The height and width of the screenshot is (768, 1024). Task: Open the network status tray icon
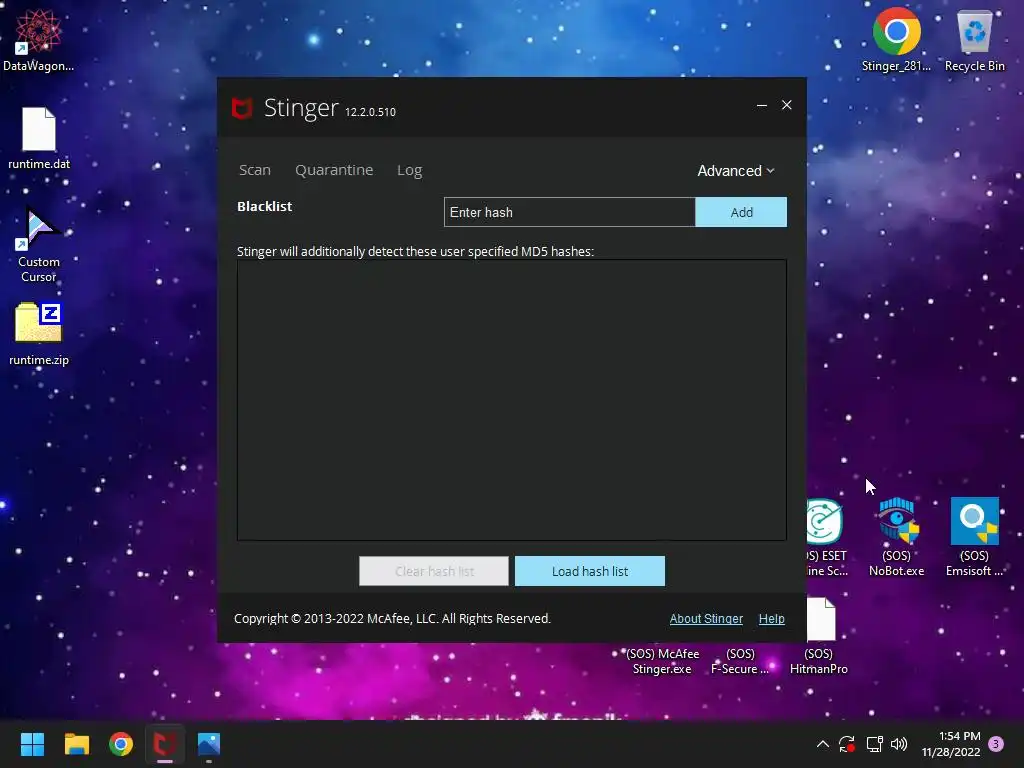point(874,744)
